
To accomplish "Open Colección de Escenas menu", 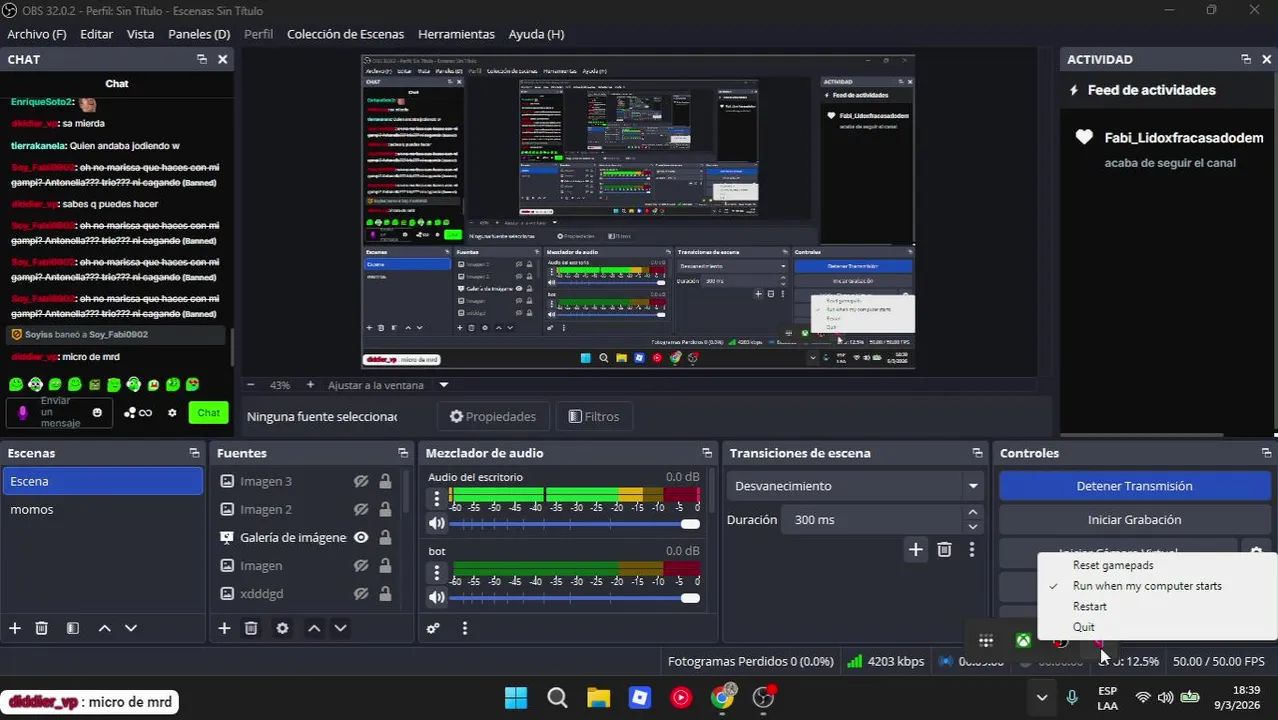I will [345, 34].
